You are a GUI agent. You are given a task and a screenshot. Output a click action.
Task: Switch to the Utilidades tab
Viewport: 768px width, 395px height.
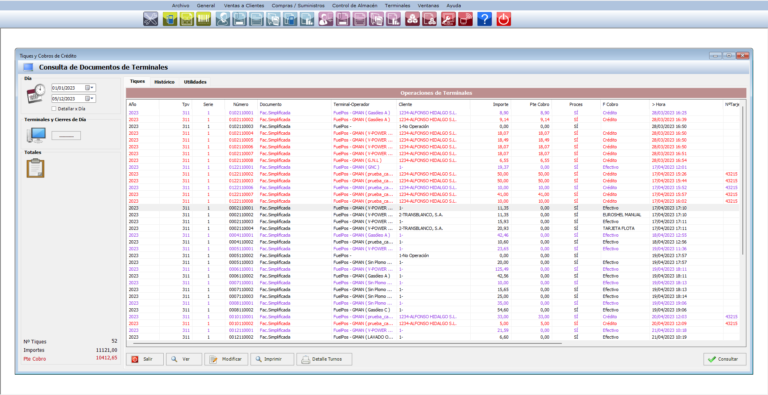coord(195,82)
